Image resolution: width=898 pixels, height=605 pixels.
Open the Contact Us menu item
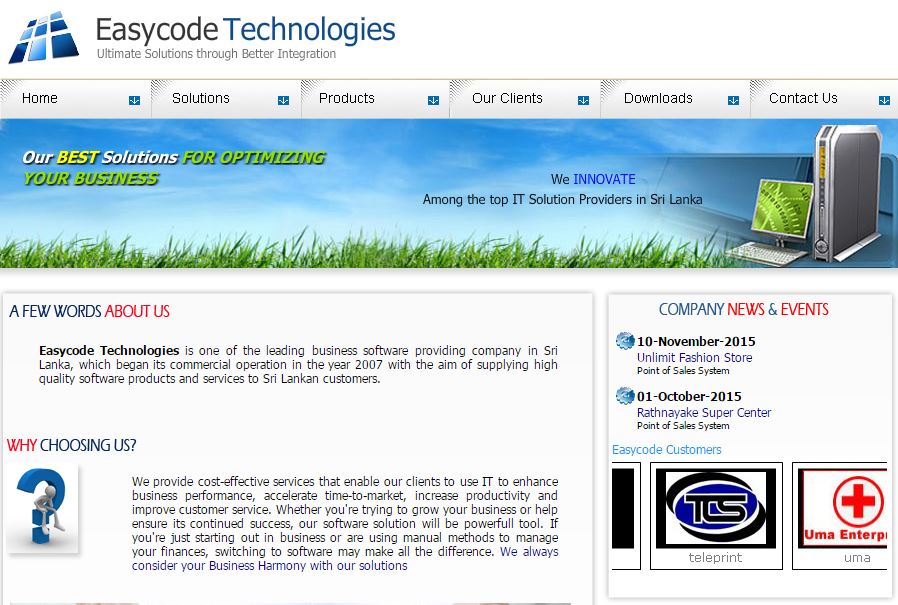tap(803, 98)
